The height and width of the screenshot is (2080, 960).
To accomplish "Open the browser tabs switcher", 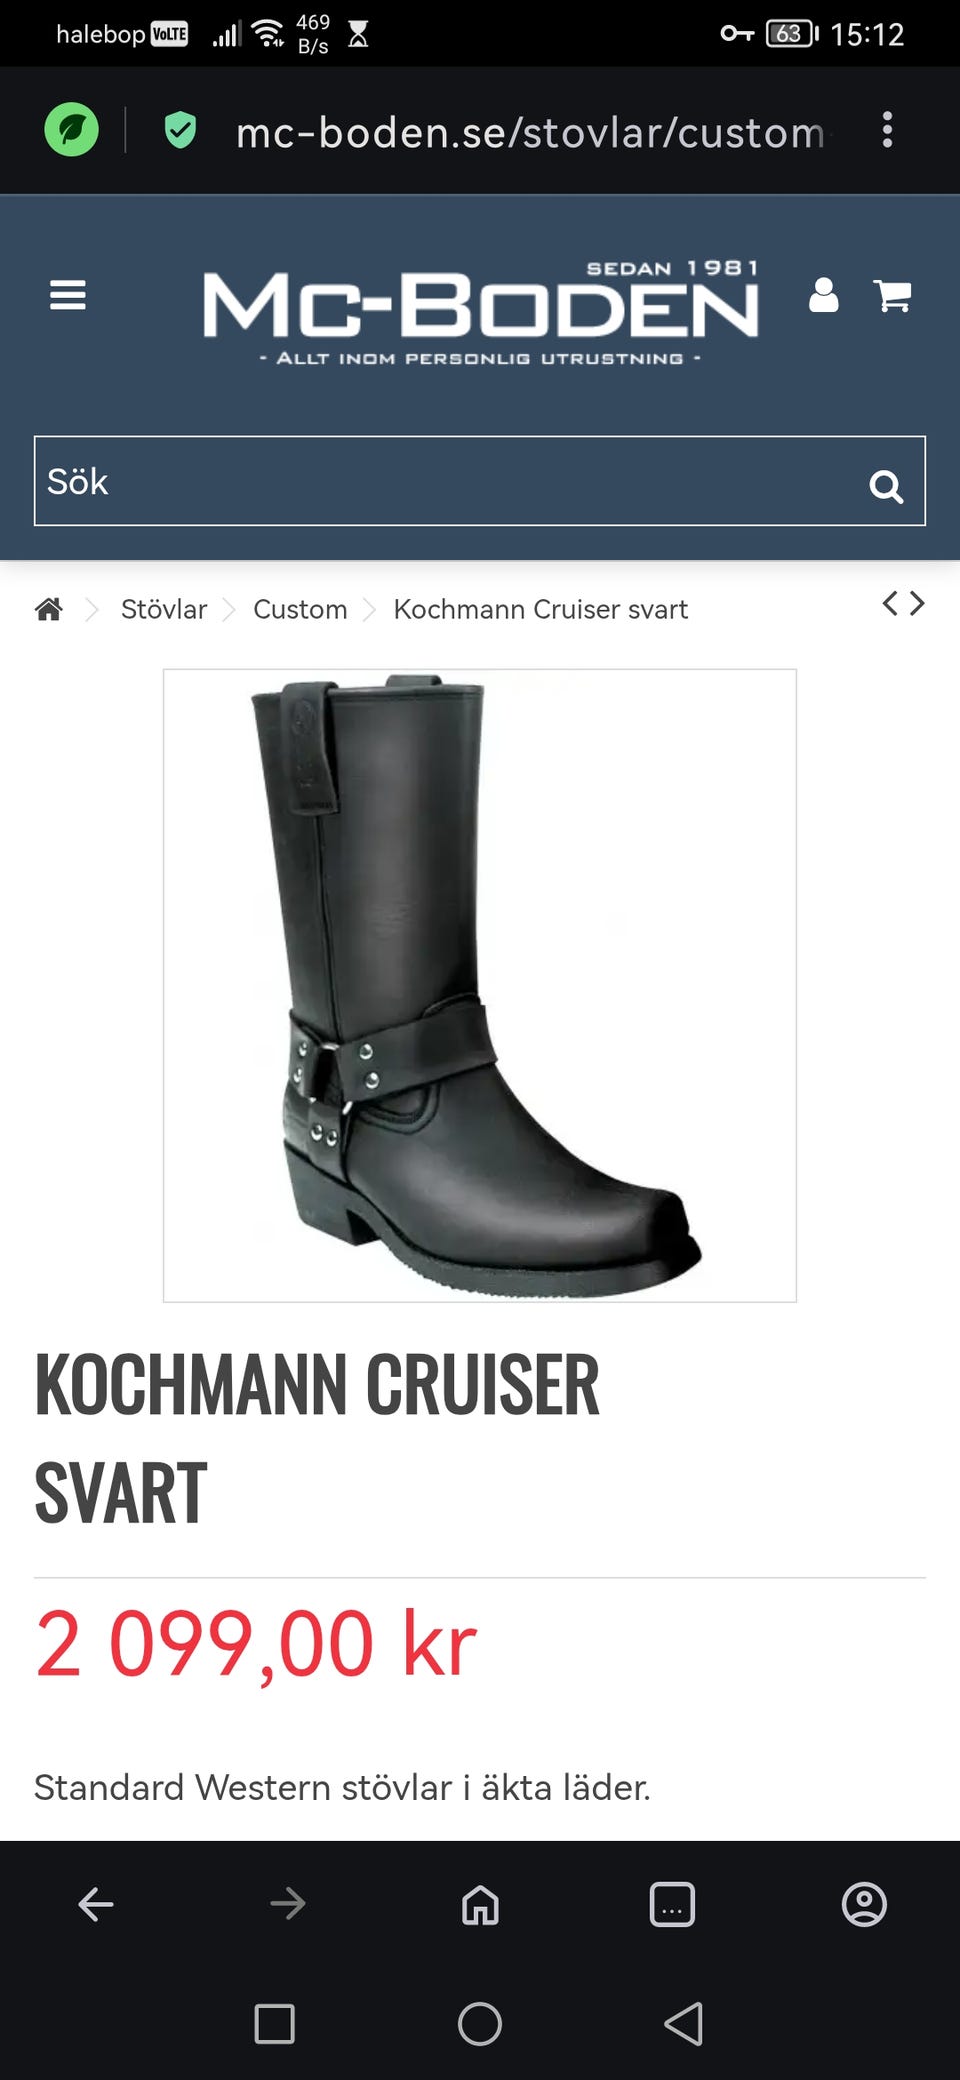I will (x=672, y=1904).
